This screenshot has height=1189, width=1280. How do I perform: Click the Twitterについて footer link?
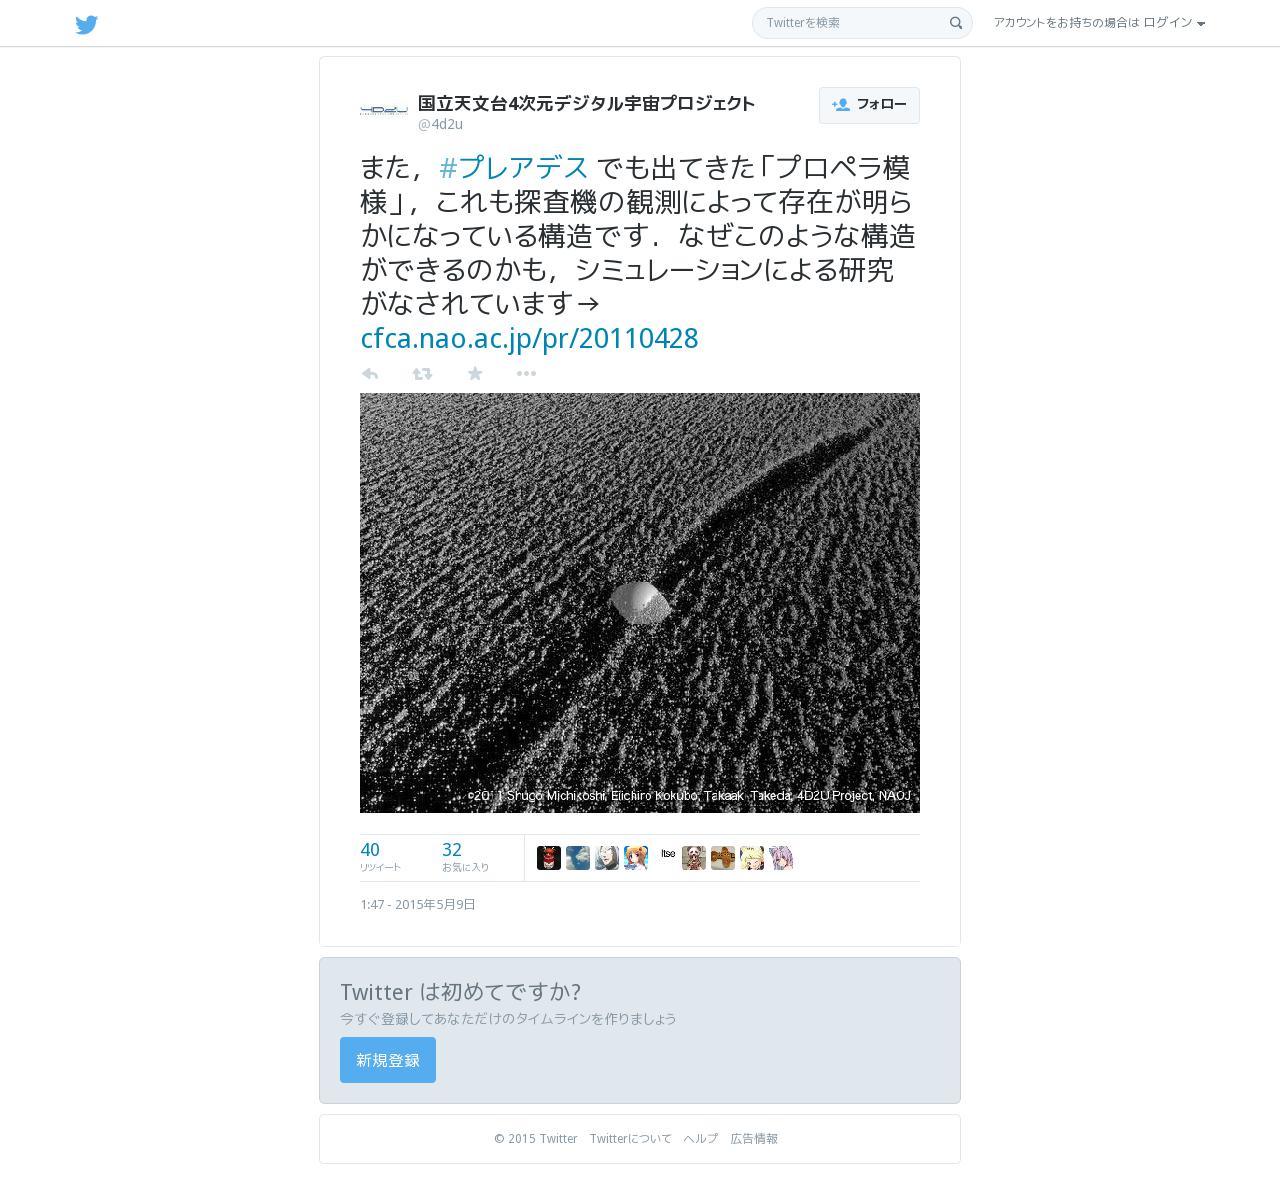(x=630, y=1139)
